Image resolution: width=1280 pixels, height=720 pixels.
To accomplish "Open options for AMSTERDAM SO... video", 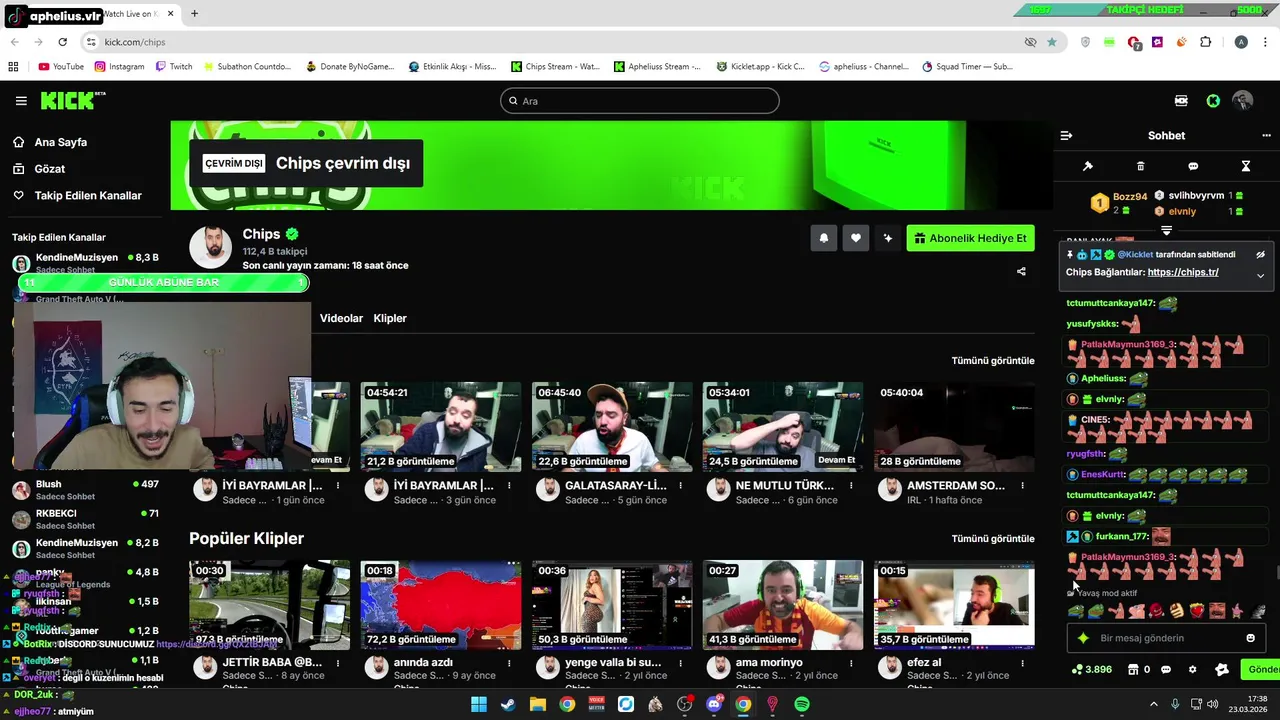I will pos(1022,486).
